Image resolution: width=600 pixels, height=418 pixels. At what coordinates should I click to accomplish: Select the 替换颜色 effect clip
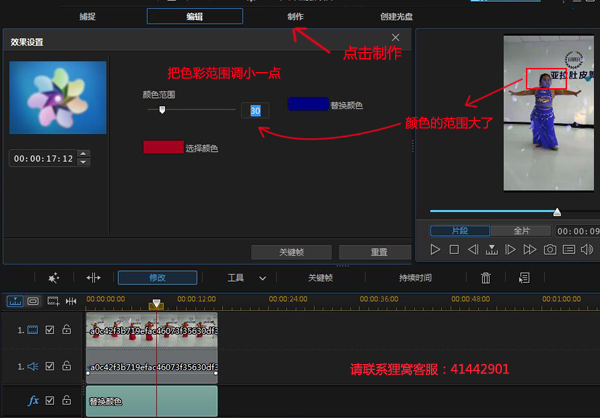[x=152, y=401]
